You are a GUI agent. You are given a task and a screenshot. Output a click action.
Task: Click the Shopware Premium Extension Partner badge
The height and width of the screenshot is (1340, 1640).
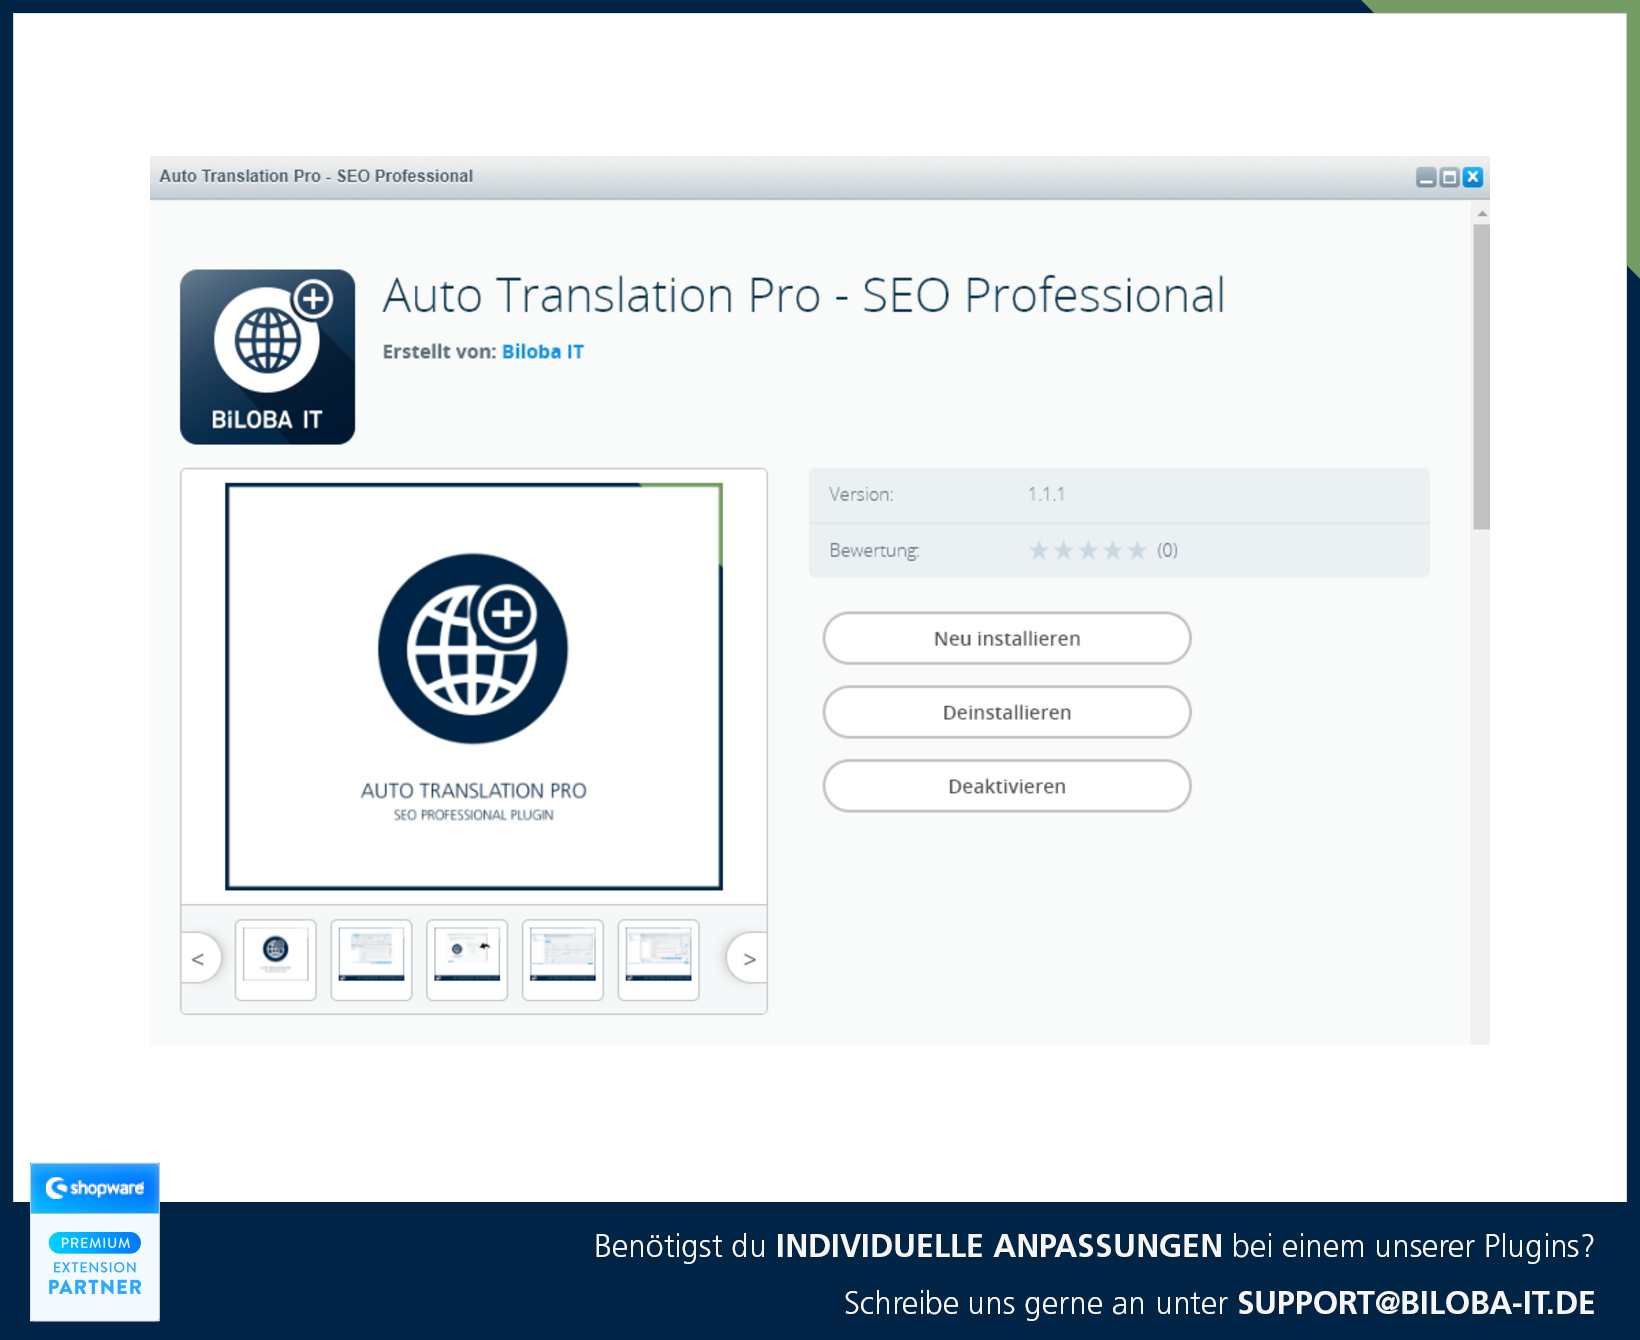[95, 1242]
